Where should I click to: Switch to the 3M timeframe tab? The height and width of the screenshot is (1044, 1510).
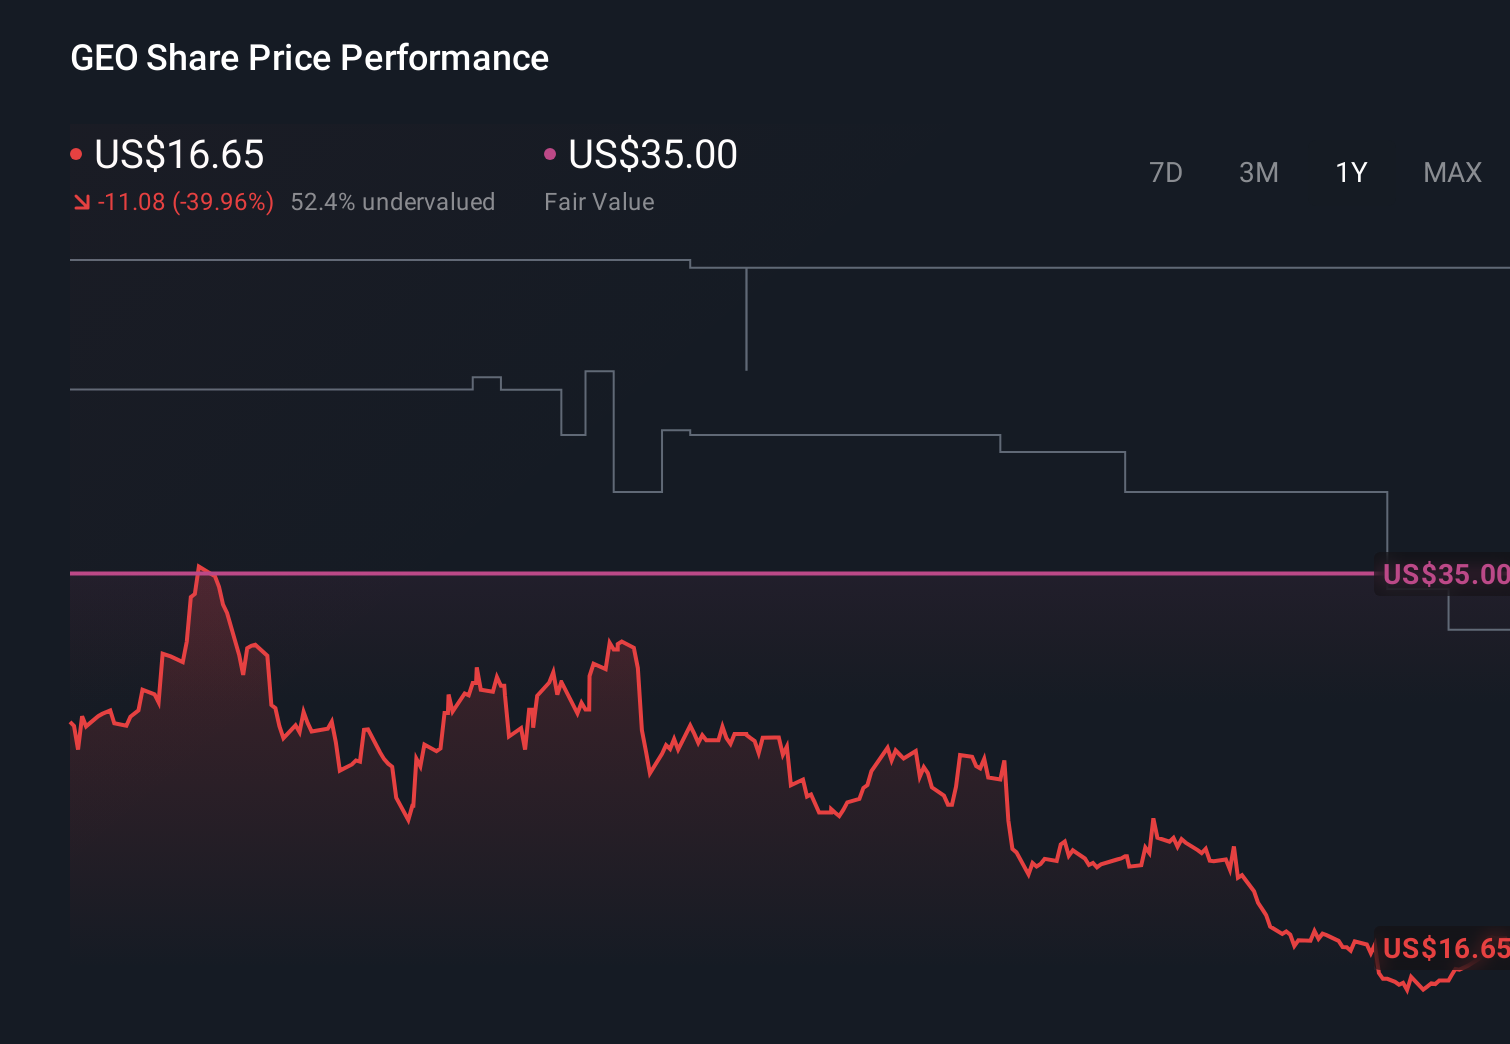point(1259,172)
